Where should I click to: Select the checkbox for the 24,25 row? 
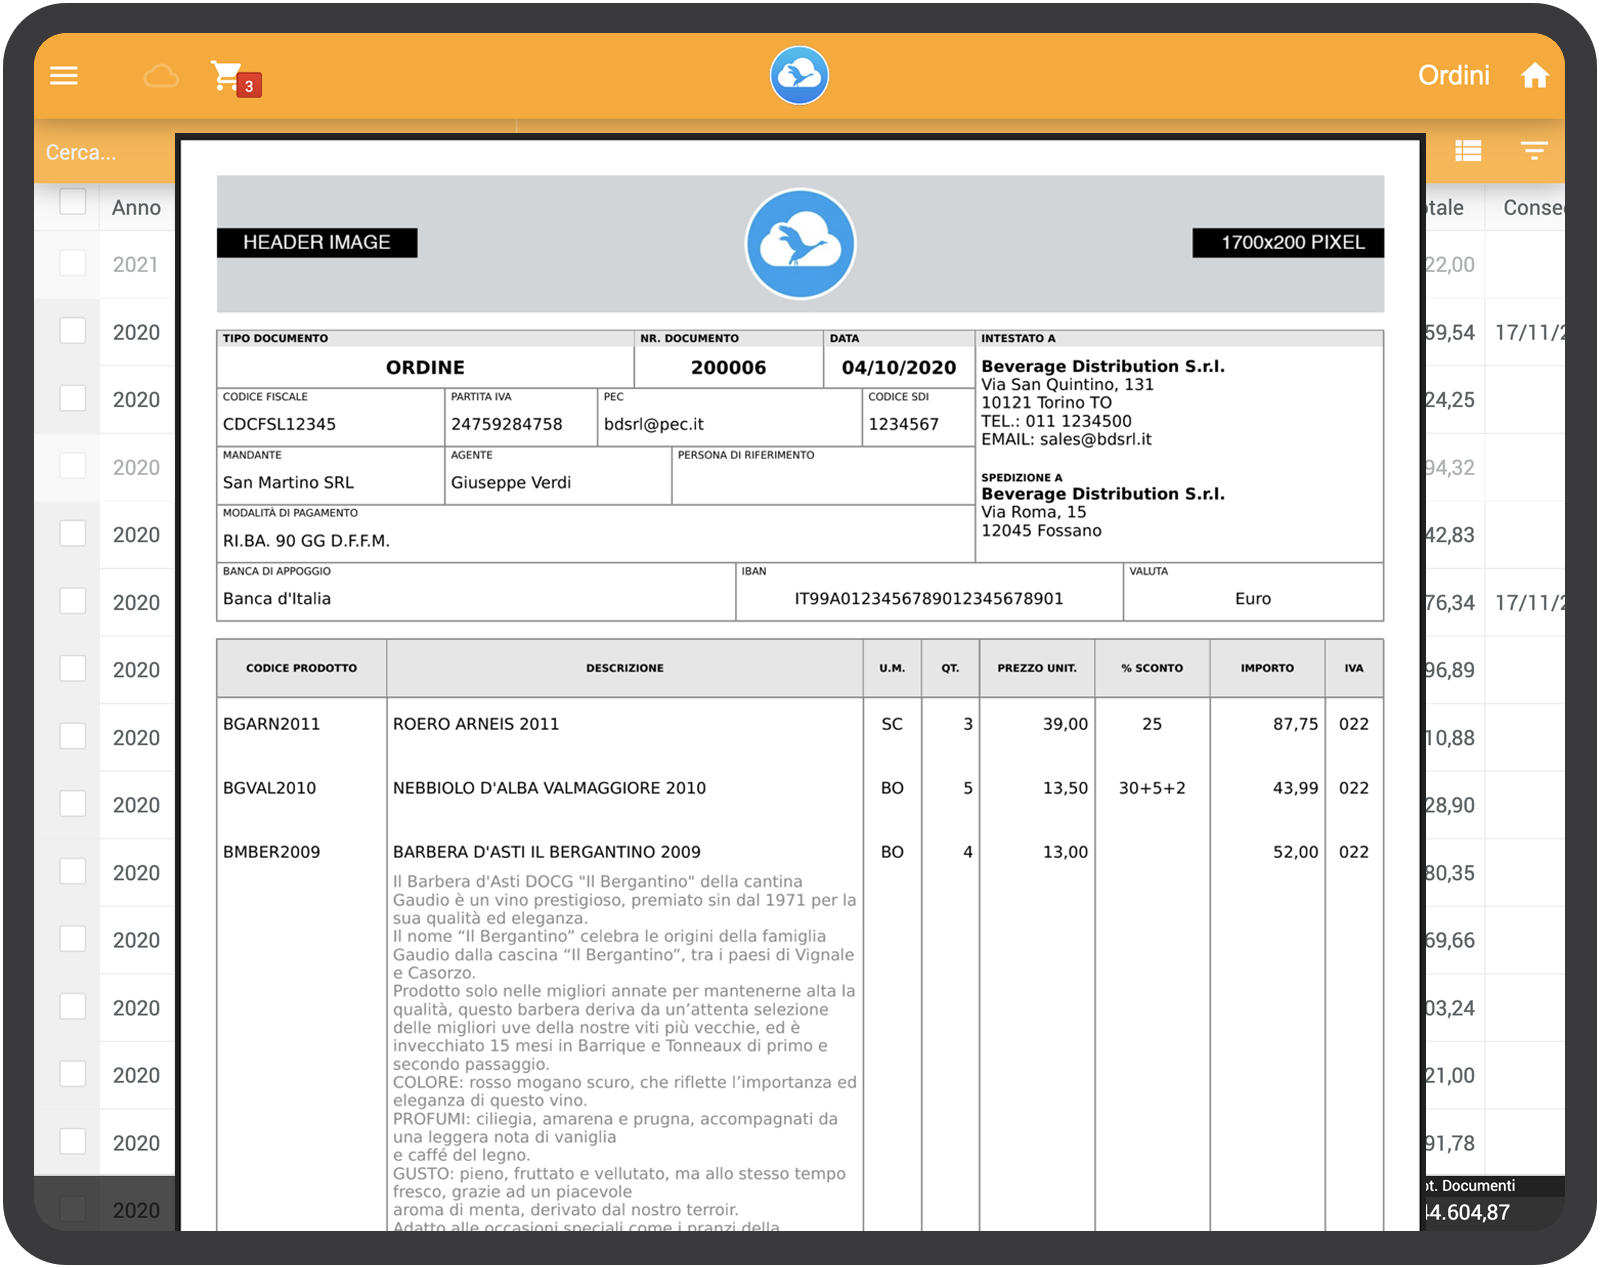(73, 398)
